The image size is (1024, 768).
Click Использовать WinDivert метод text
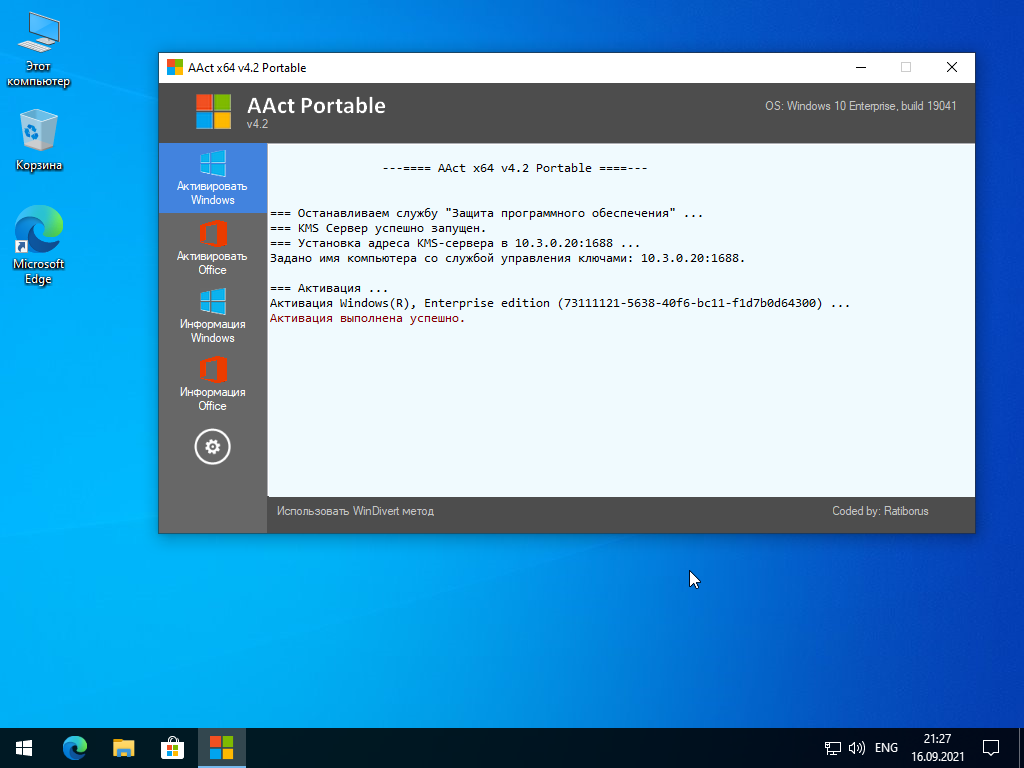355,511
